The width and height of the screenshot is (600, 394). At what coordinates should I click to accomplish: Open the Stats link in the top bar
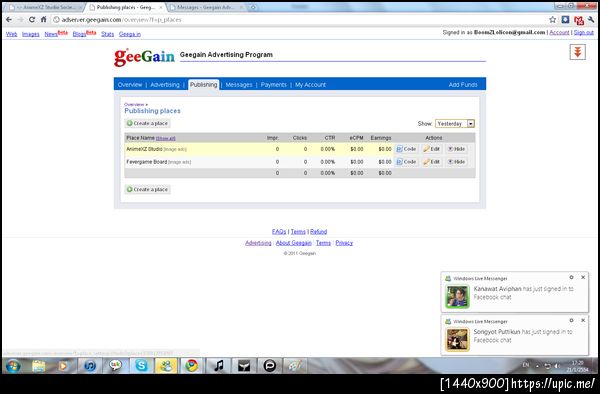(108, 34)
